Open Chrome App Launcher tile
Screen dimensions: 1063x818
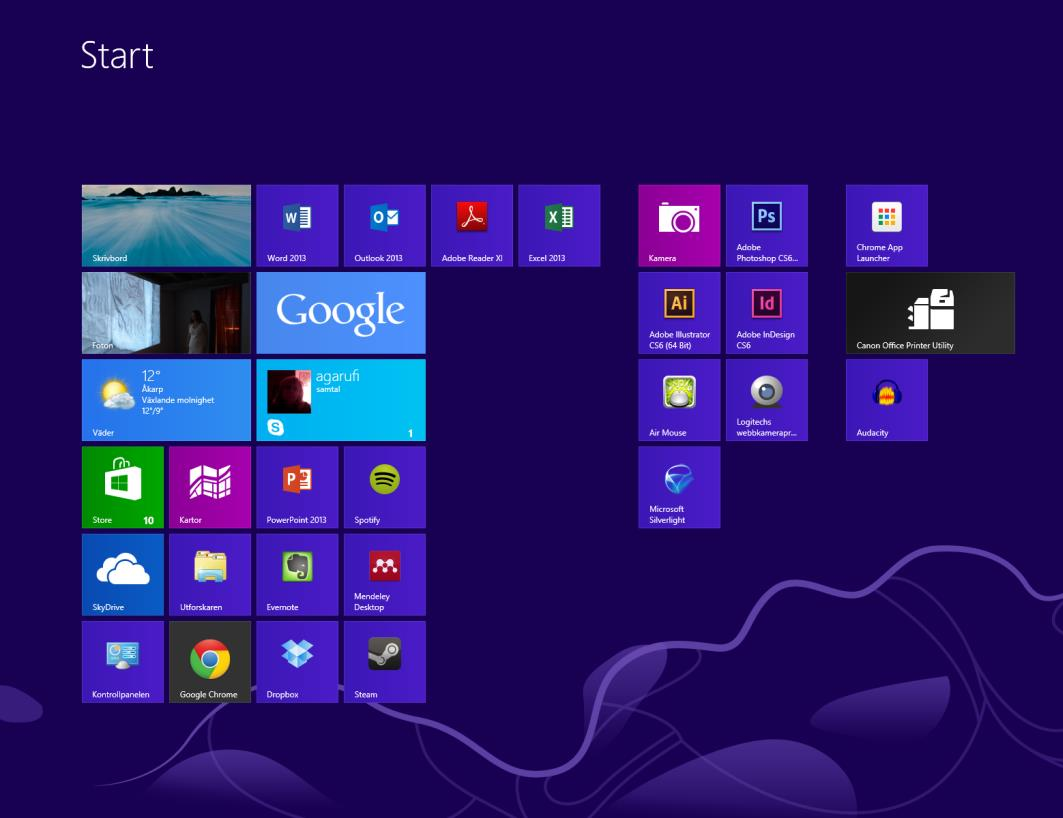coord(887,226)
